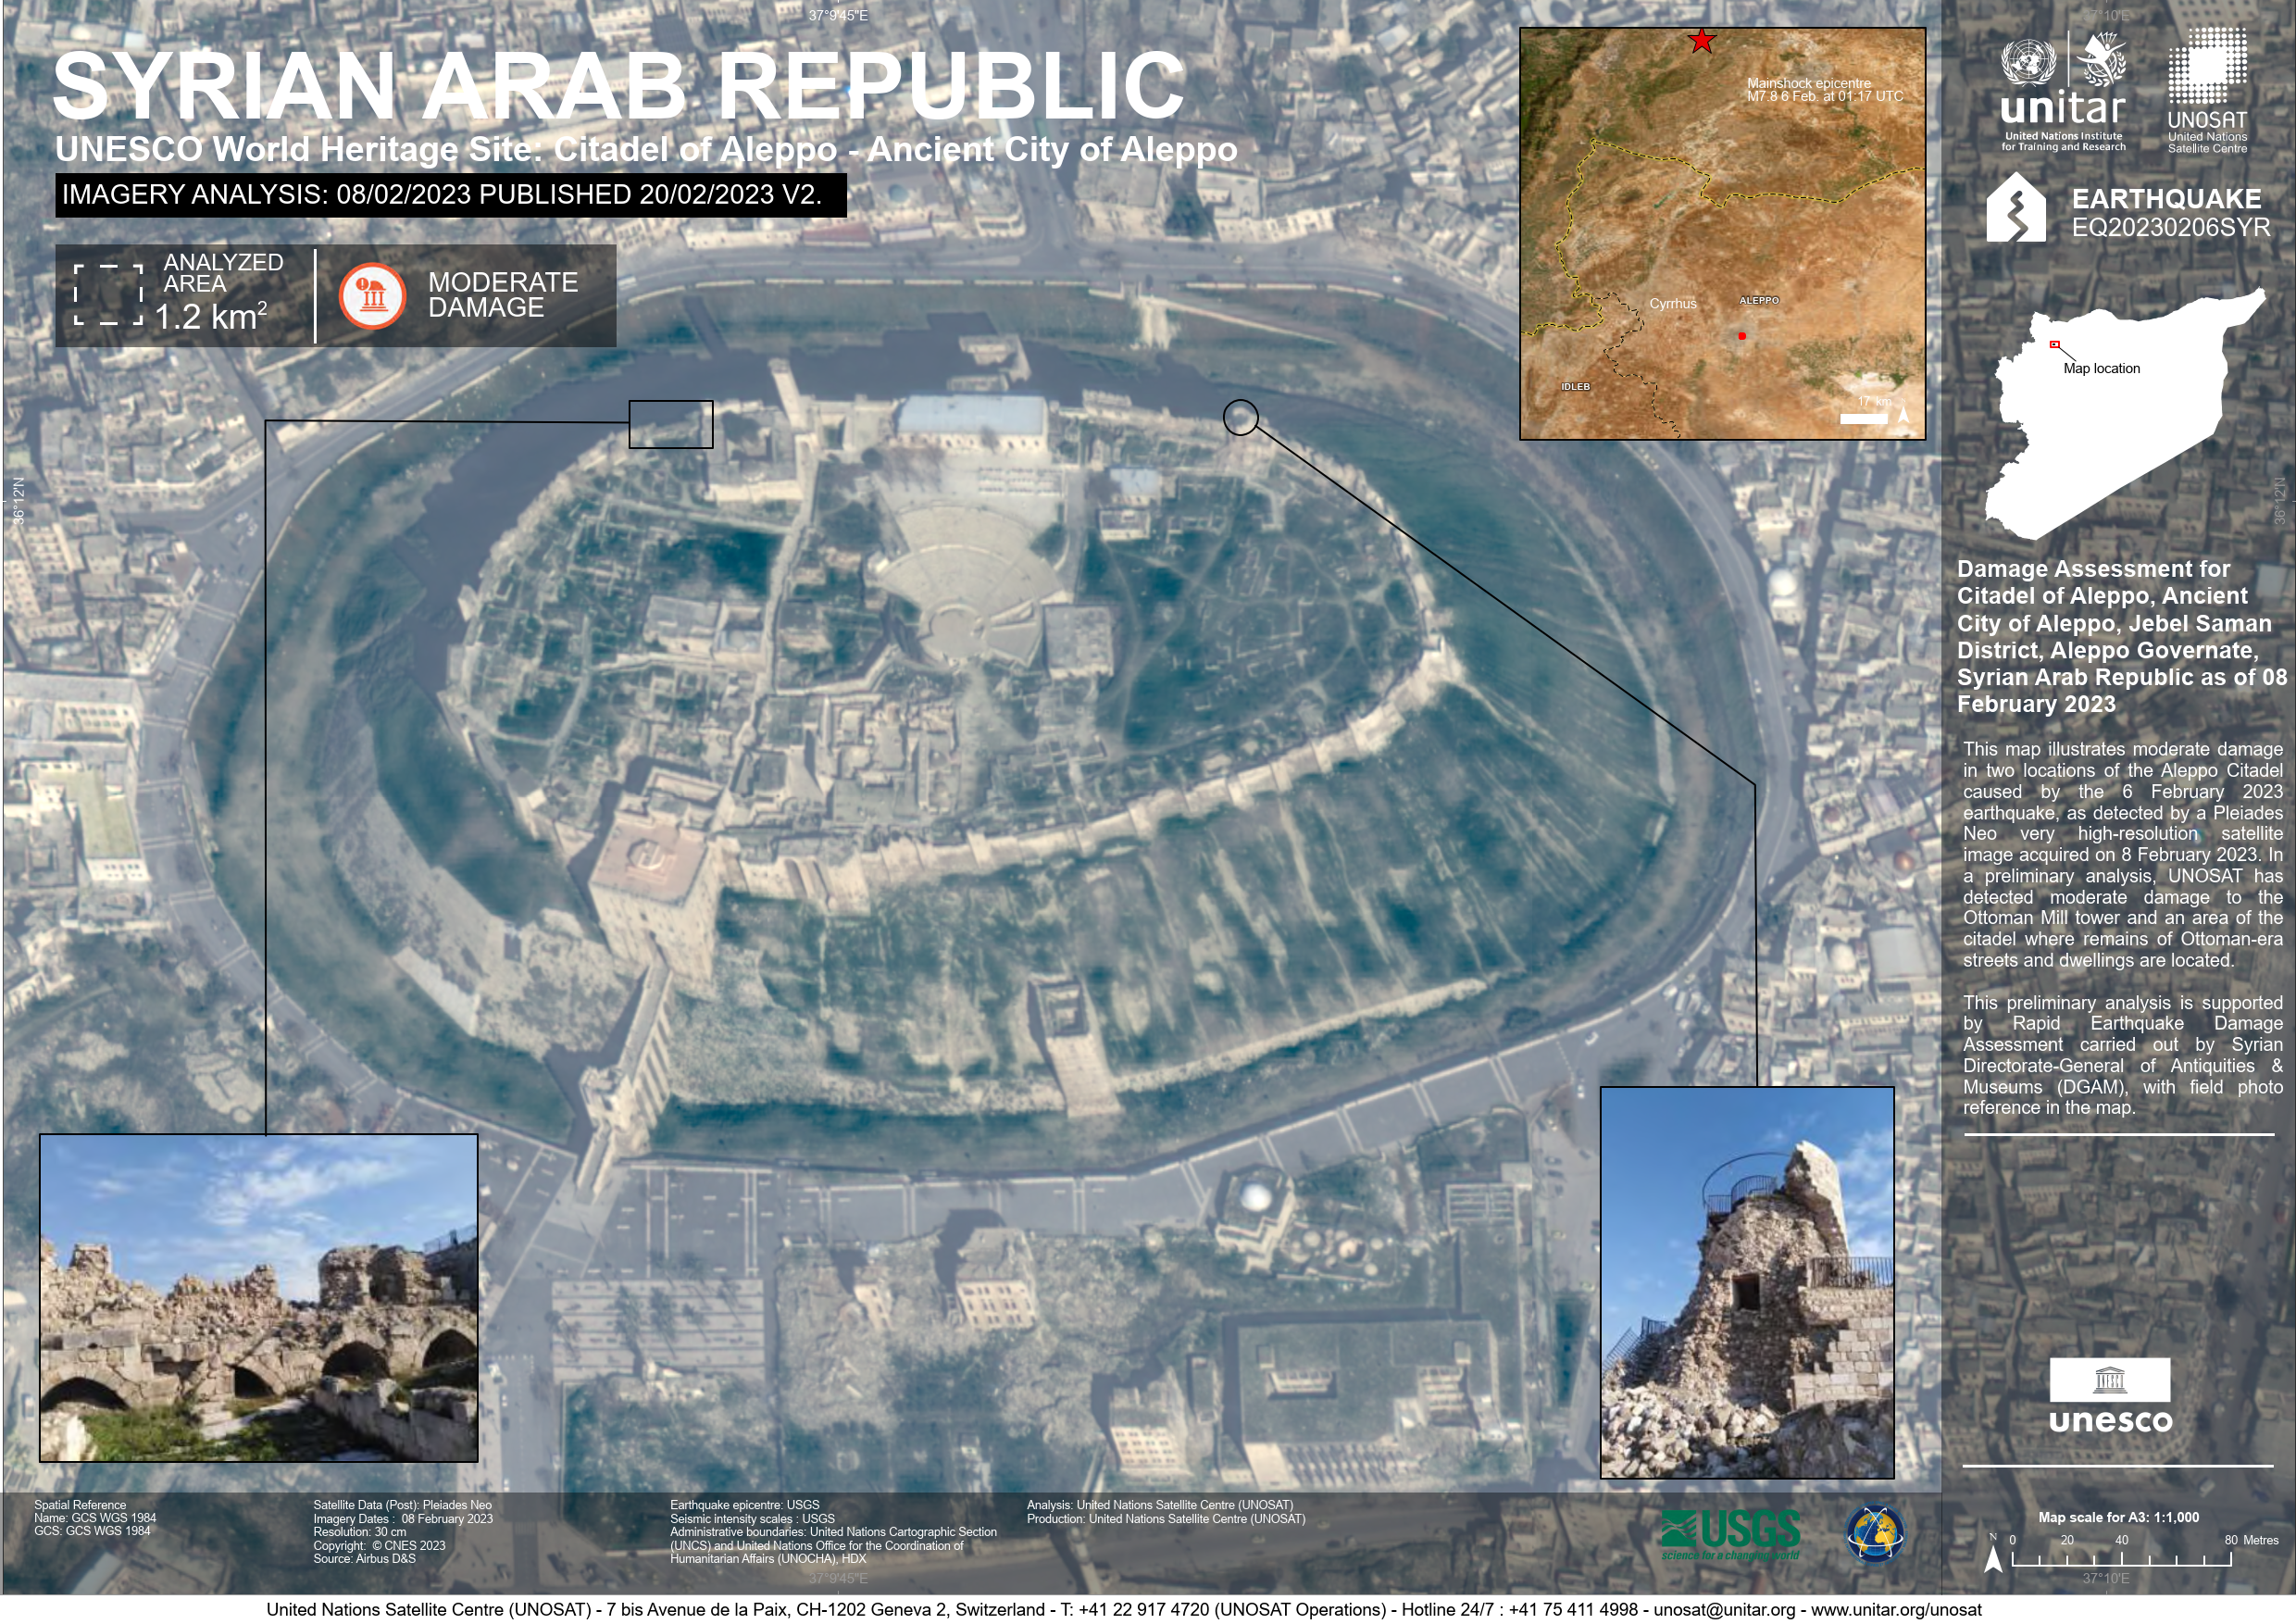The width and height of the screenshot is (2296, 1624).
Task: Click the unosat@unitar.org email address
Action: [1723, 1610]
